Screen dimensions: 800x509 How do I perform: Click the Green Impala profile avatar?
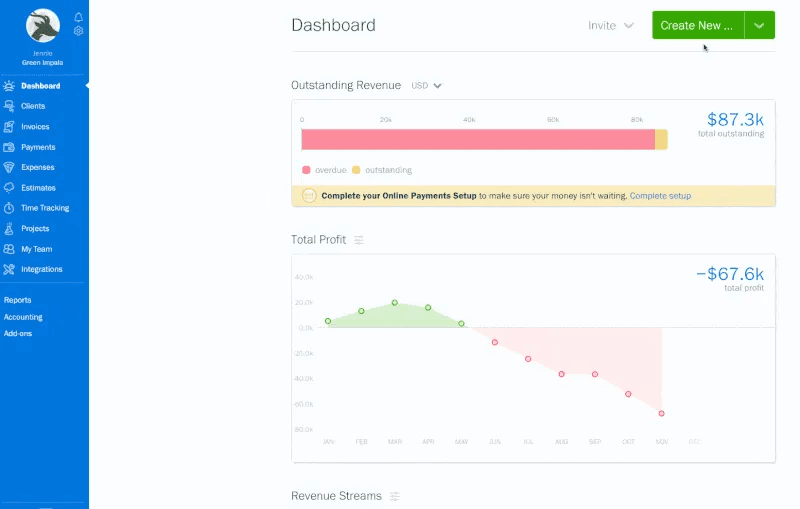coord(42,26)
